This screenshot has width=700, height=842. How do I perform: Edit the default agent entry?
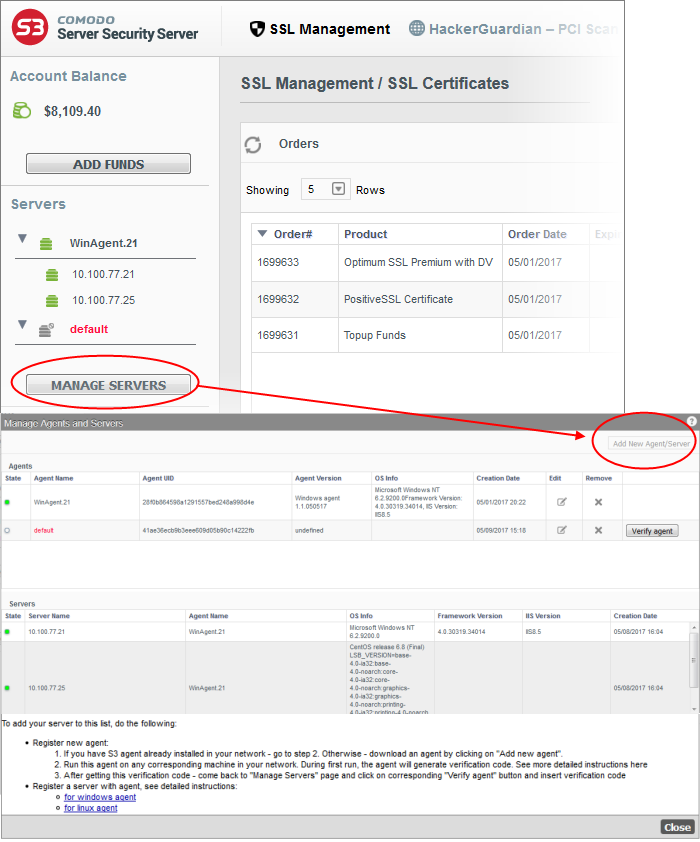[x=562, y=530]
